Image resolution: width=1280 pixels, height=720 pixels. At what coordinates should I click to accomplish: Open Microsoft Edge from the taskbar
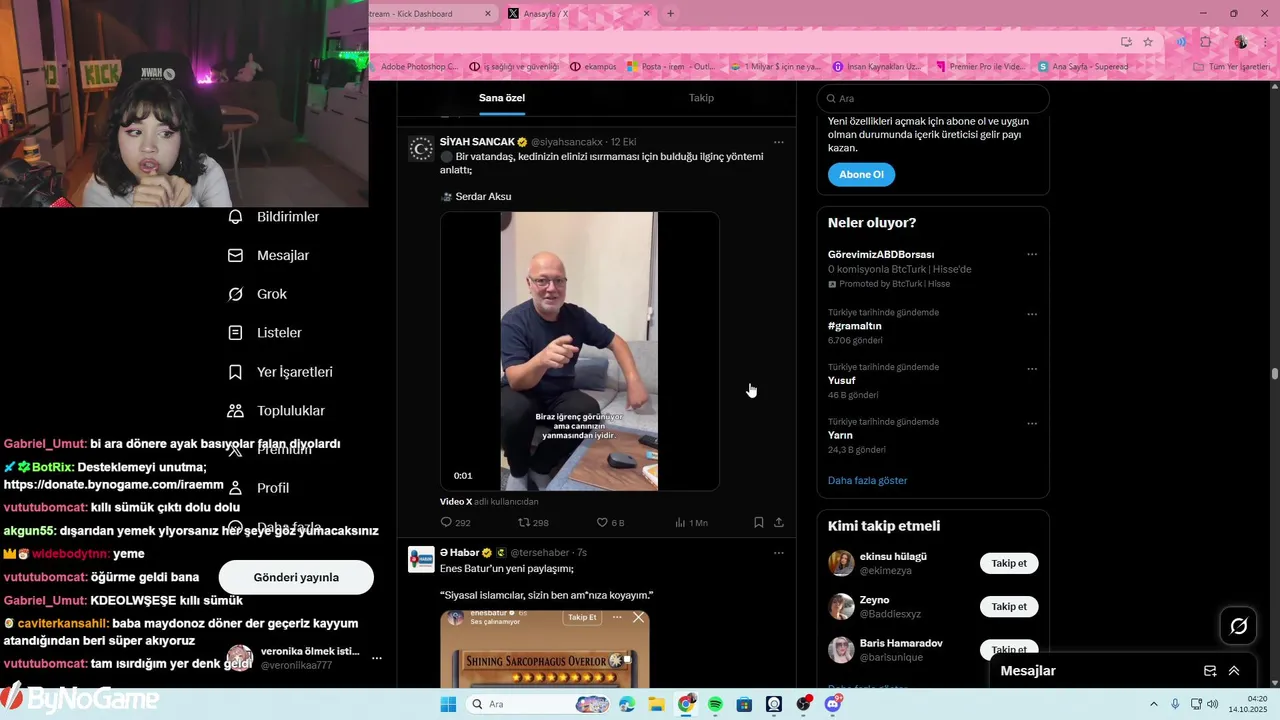coord(627,704)
